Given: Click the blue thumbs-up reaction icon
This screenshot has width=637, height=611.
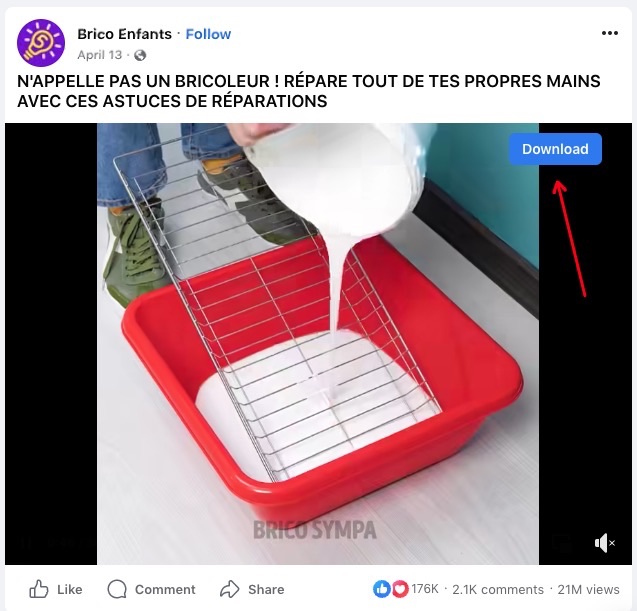Looking at the screenshot, I should (381, 589).
